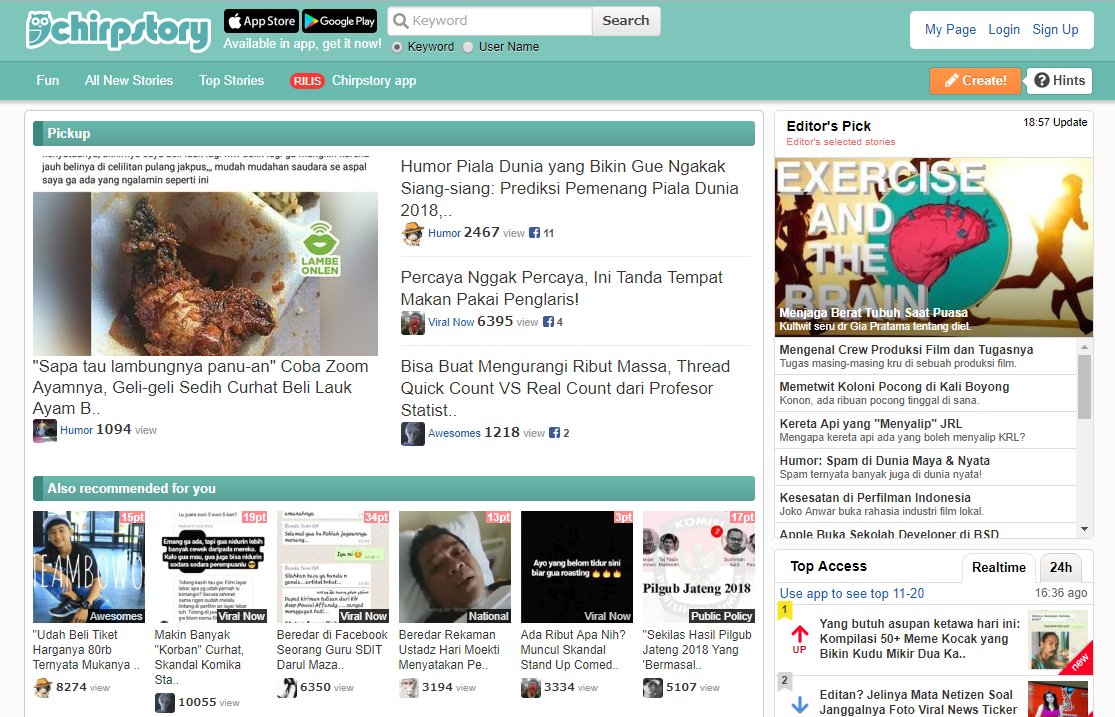Click avatar beside 3194 view count
Image resolution: width=1115 pixels, height=717 pixels.
[x=409, y=688]
